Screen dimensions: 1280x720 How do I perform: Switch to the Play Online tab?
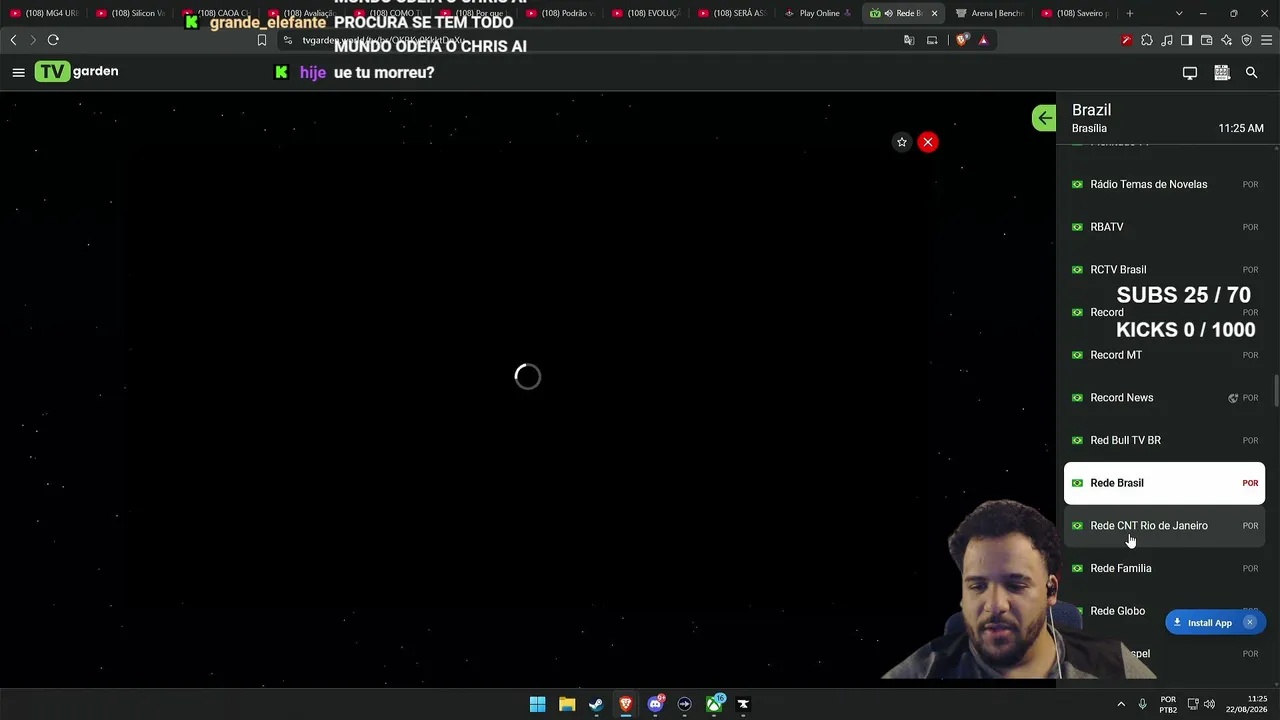[x=818, y=13]
